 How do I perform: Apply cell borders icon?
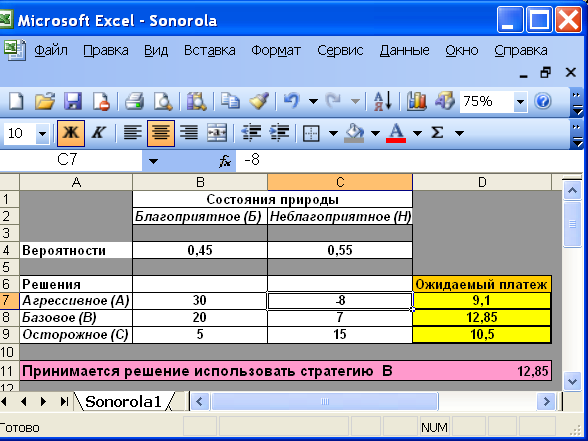[311, 133]
